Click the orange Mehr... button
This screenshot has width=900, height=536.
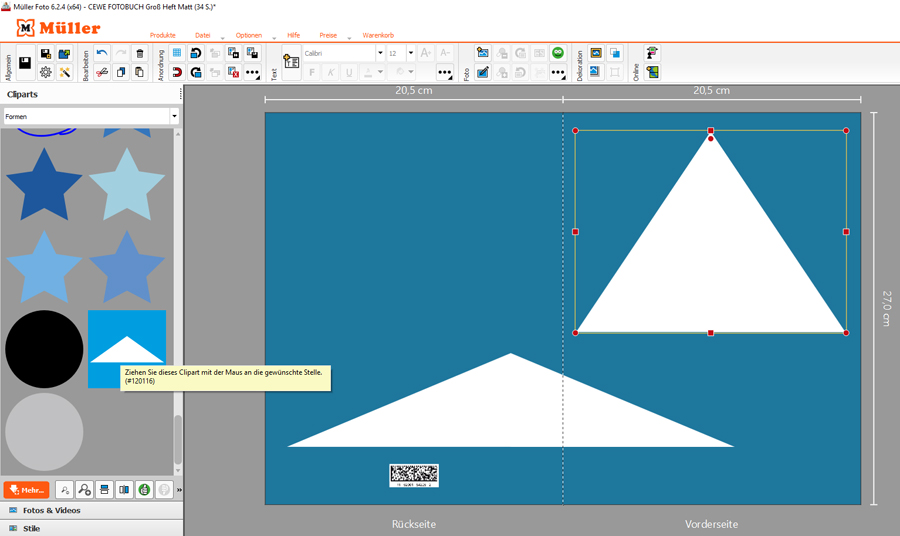(26, 490)
